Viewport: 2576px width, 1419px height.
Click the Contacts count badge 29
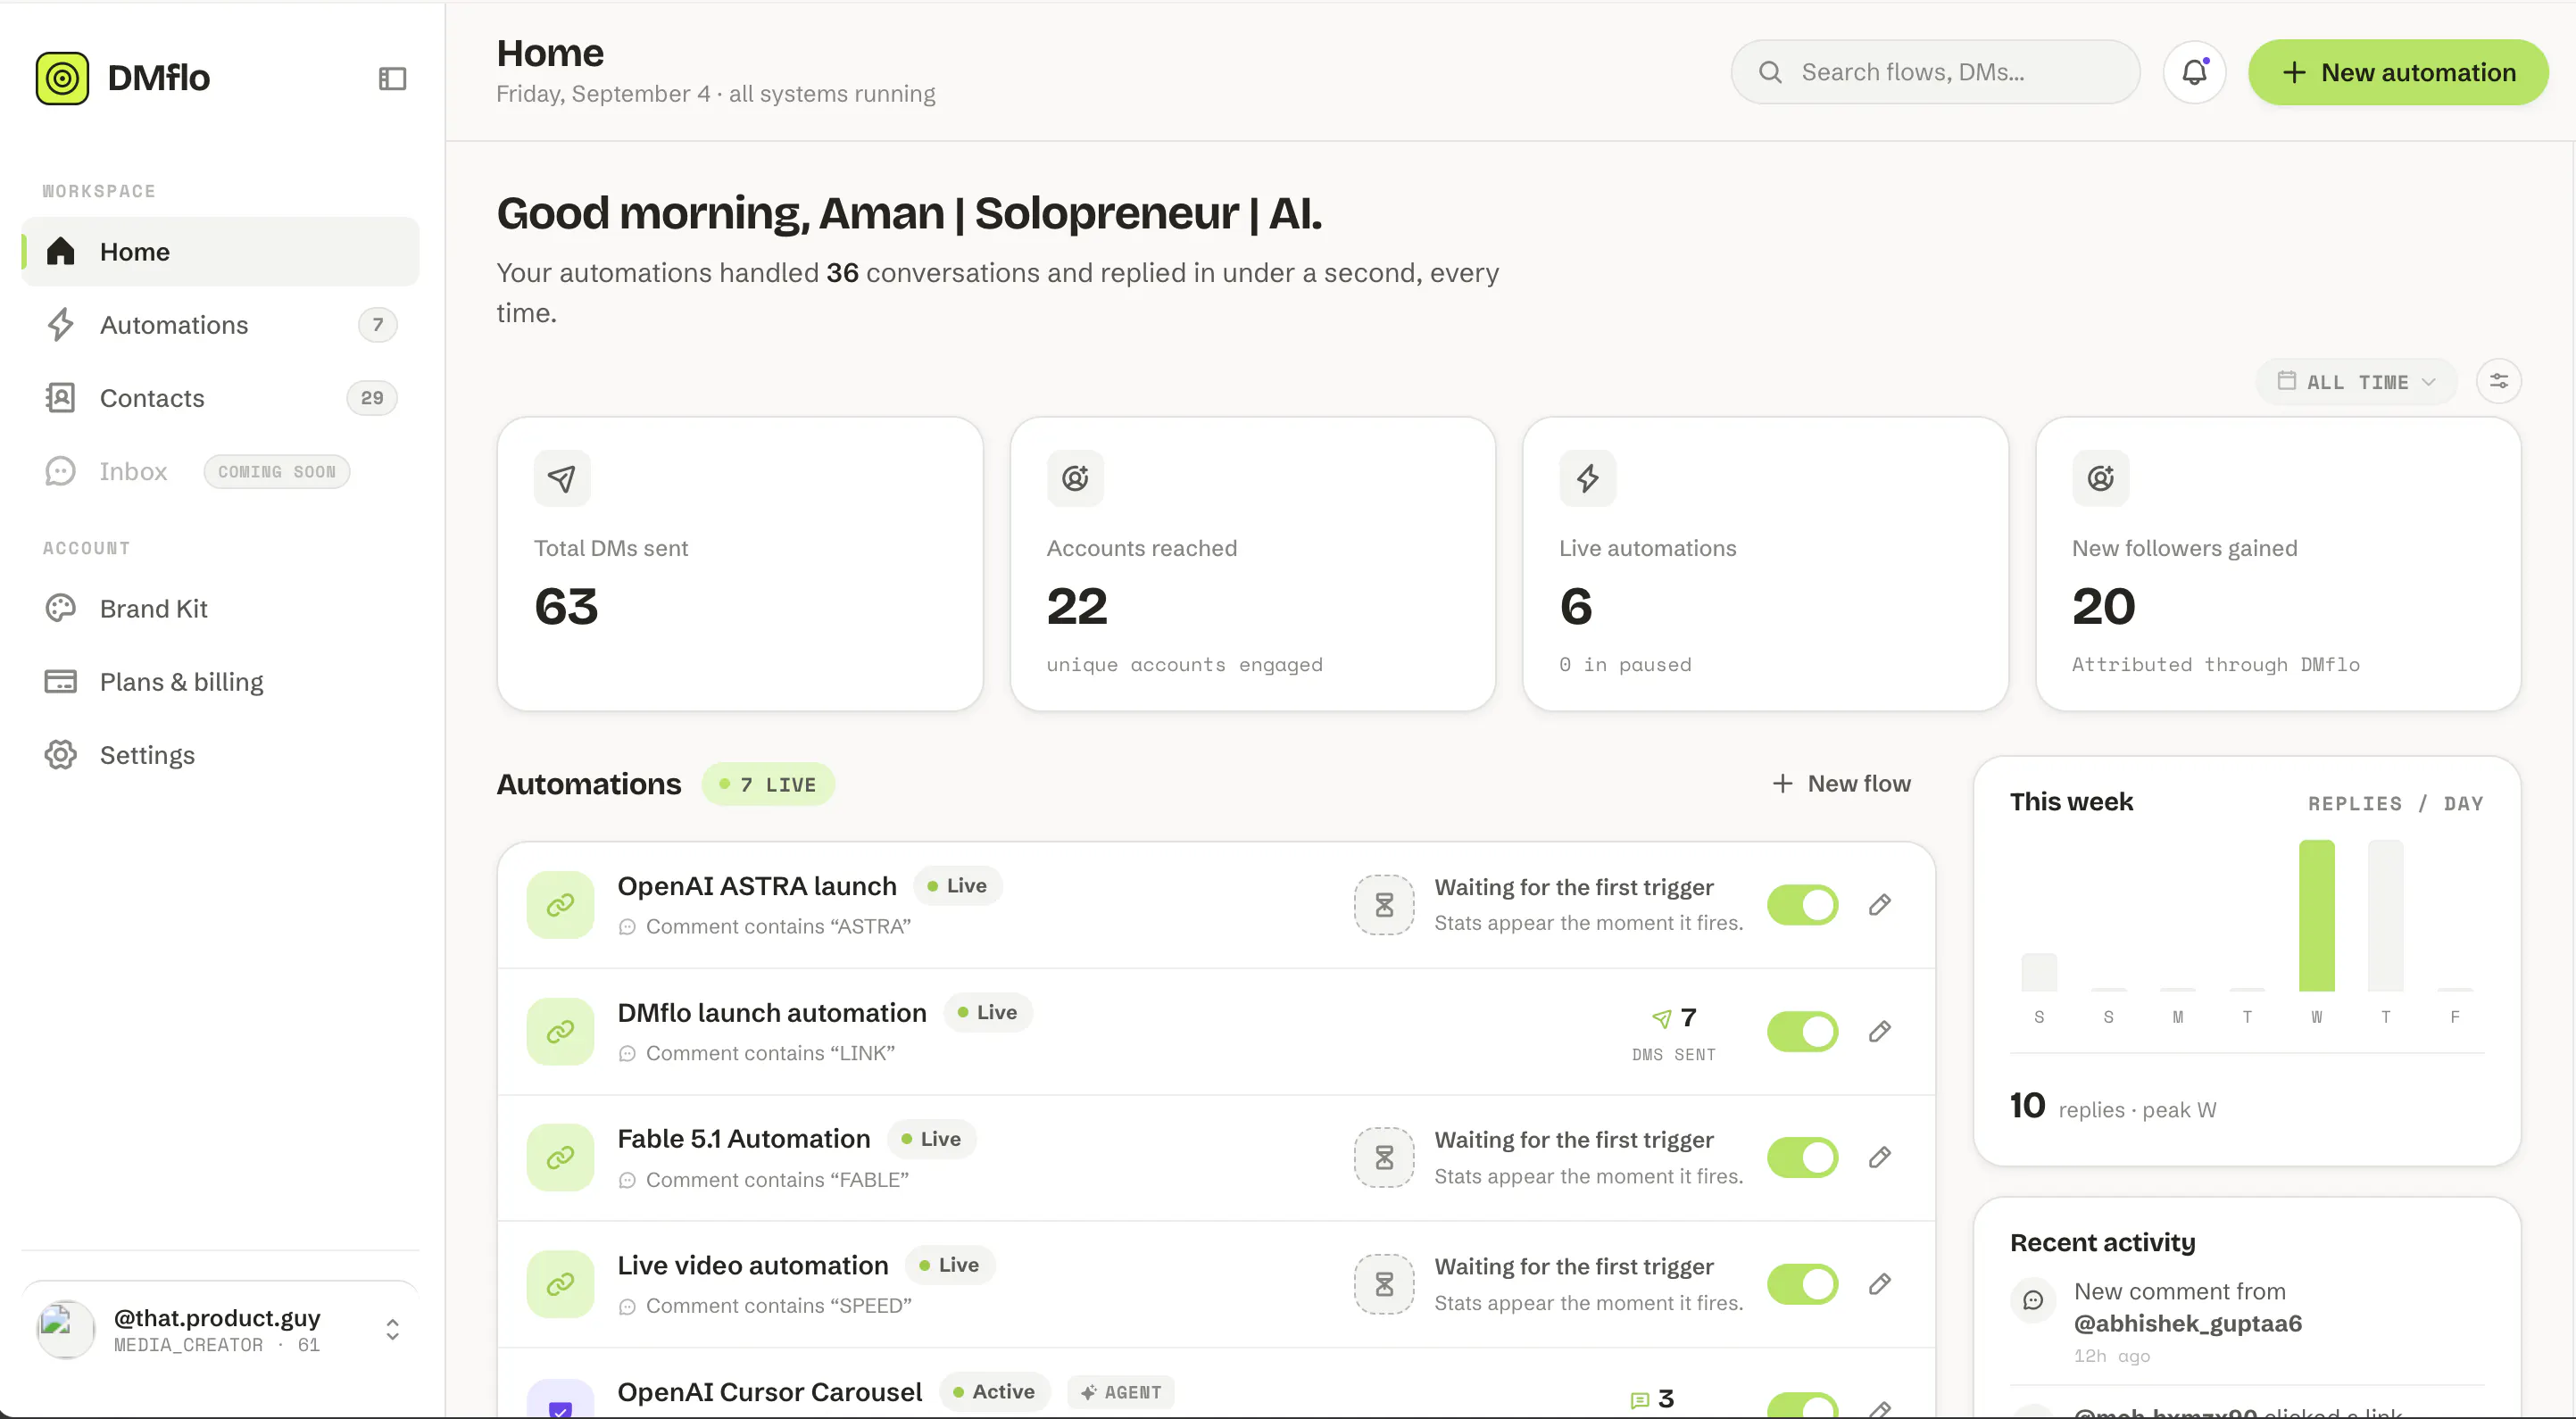pos(372,398)
